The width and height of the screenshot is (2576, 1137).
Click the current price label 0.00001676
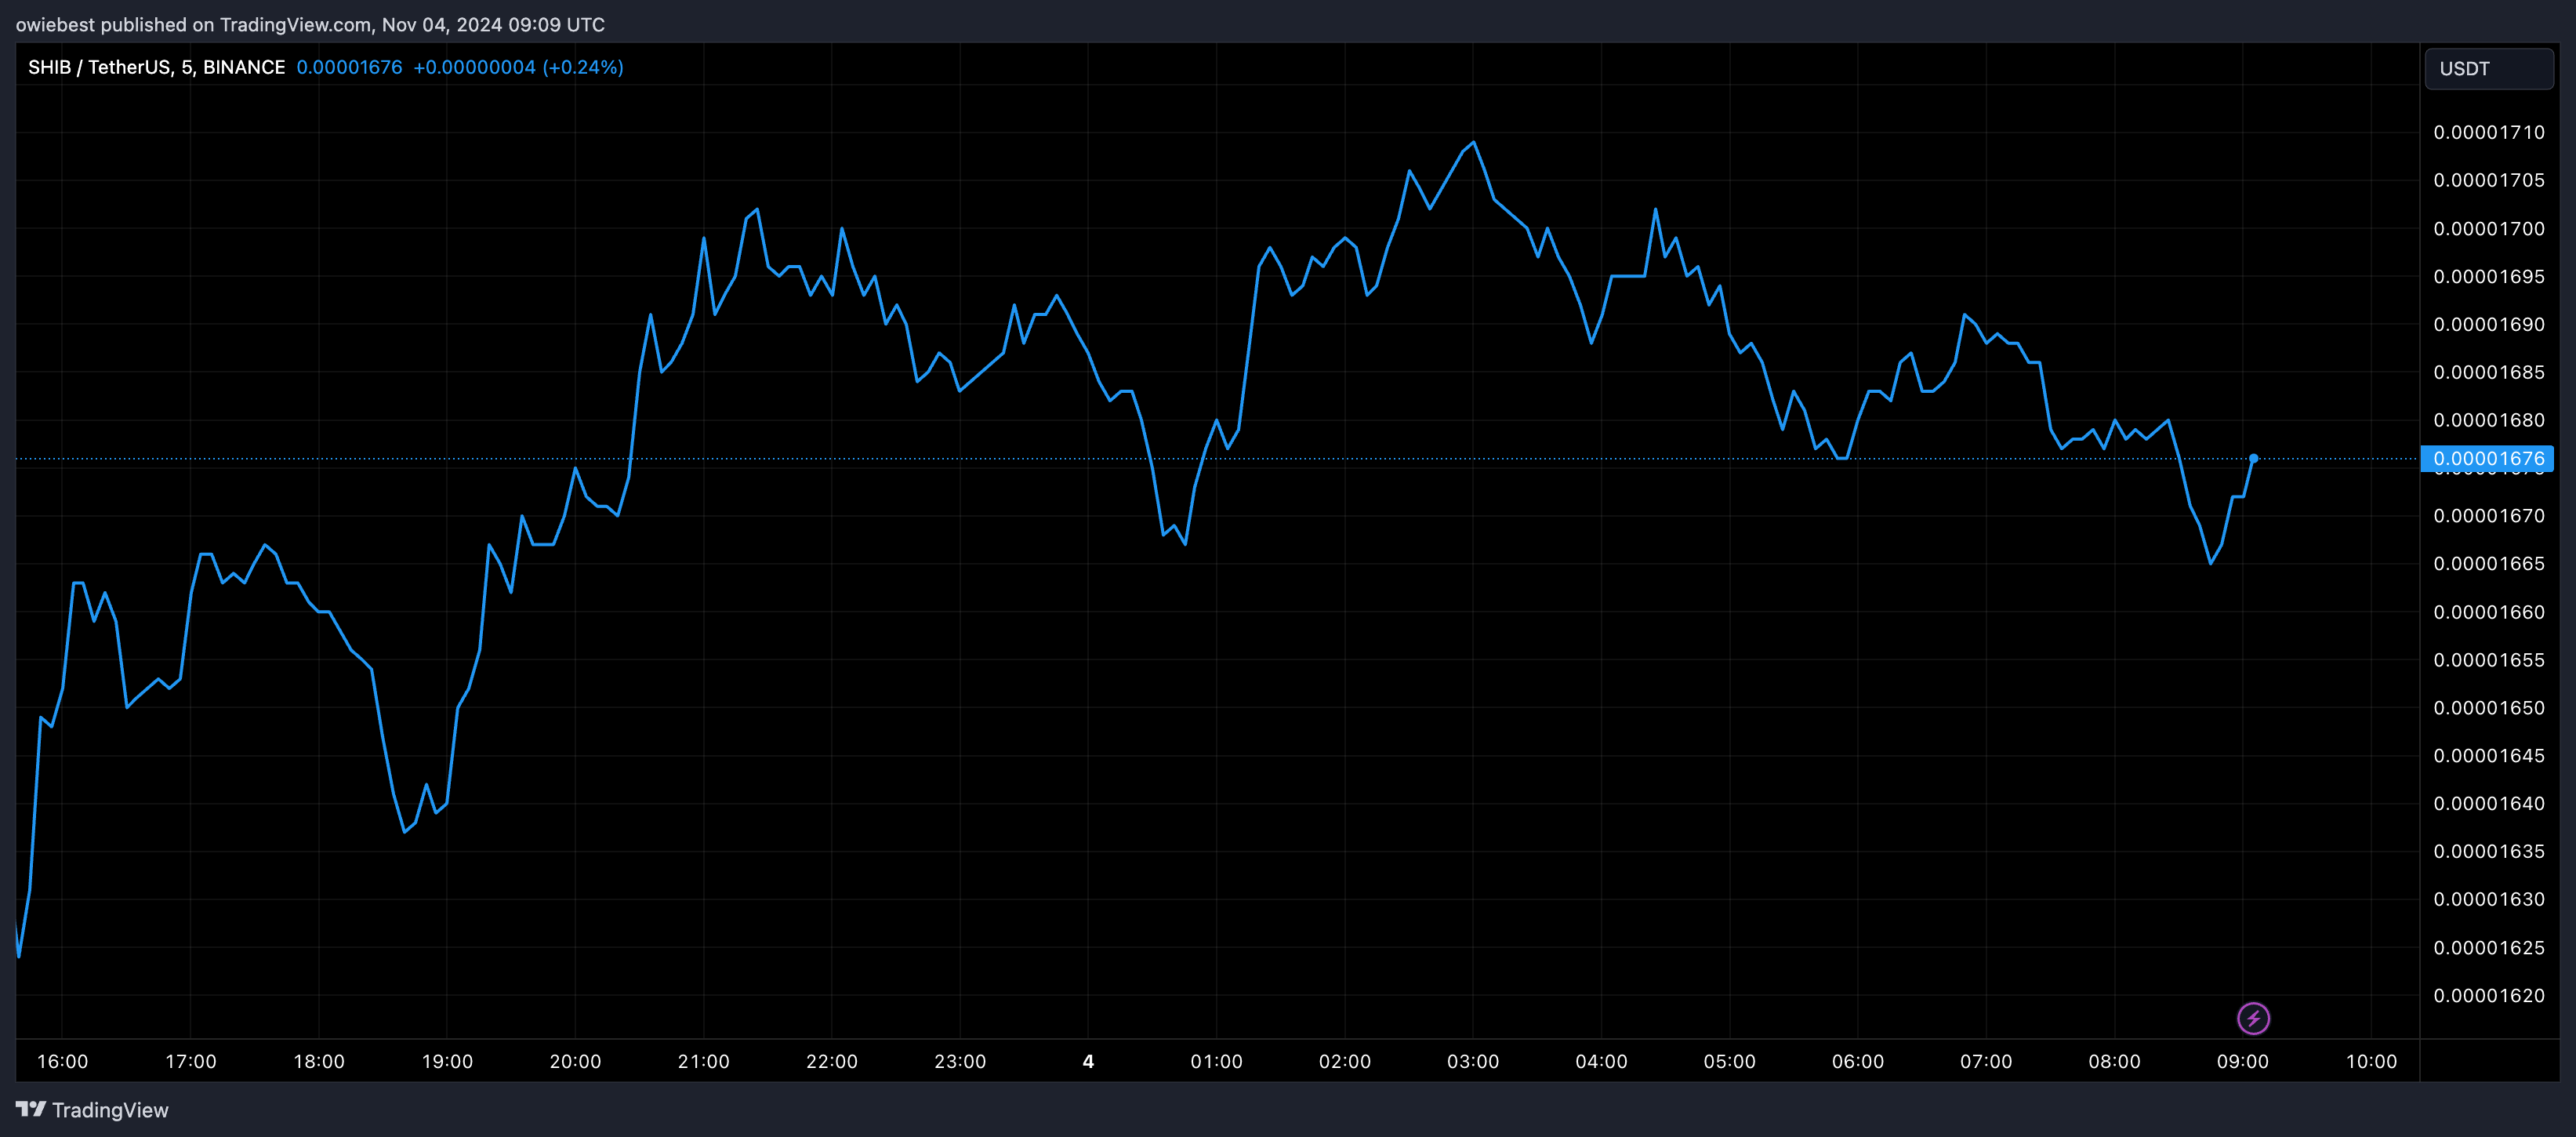[2487, 458]
